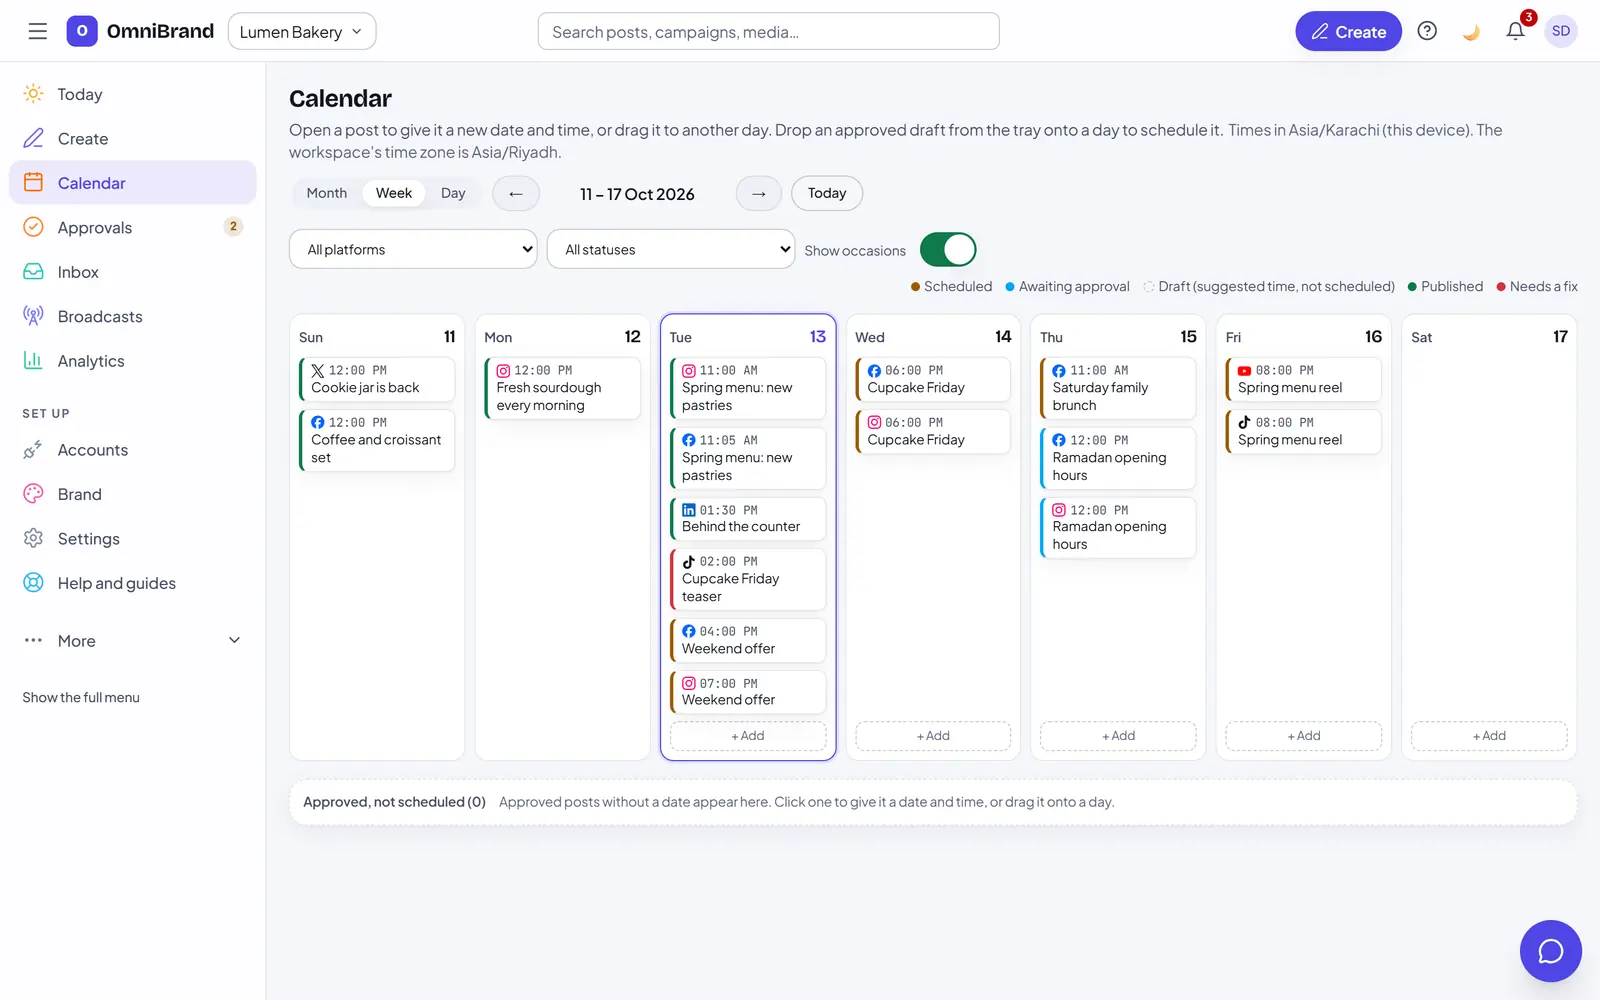Switch to Day view
Viewport: 1600px width, 1000px height.
(453, 193)
